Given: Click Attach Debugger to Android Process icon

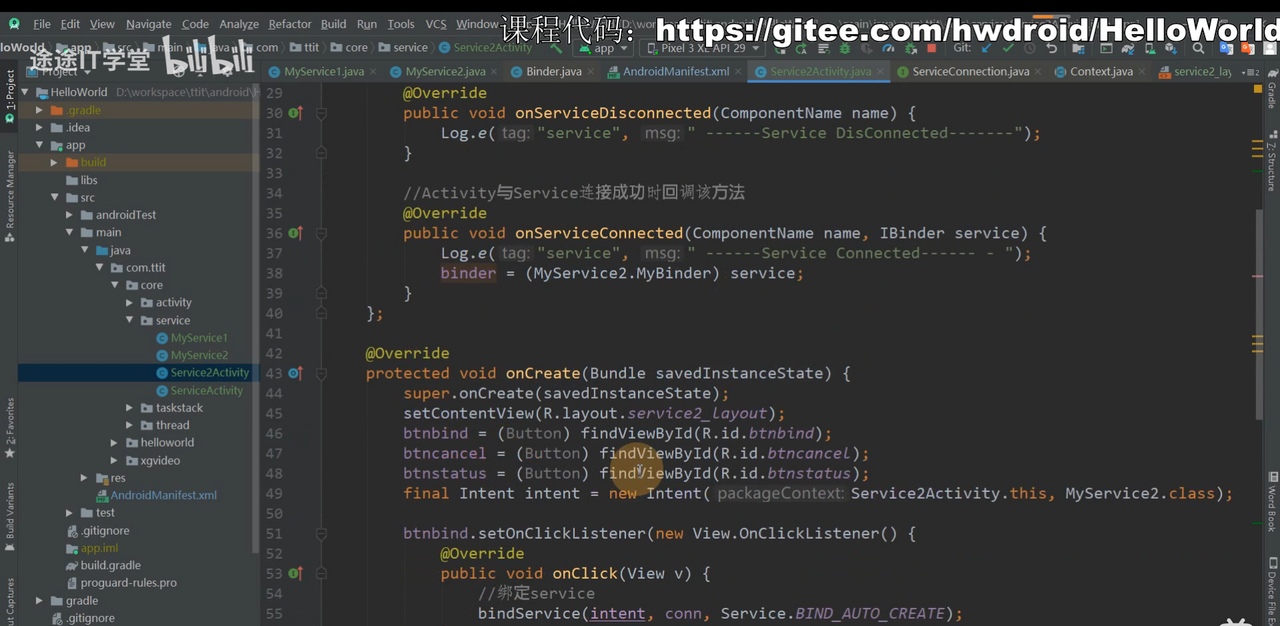Looking at the screenshot, I should point(910,48).
